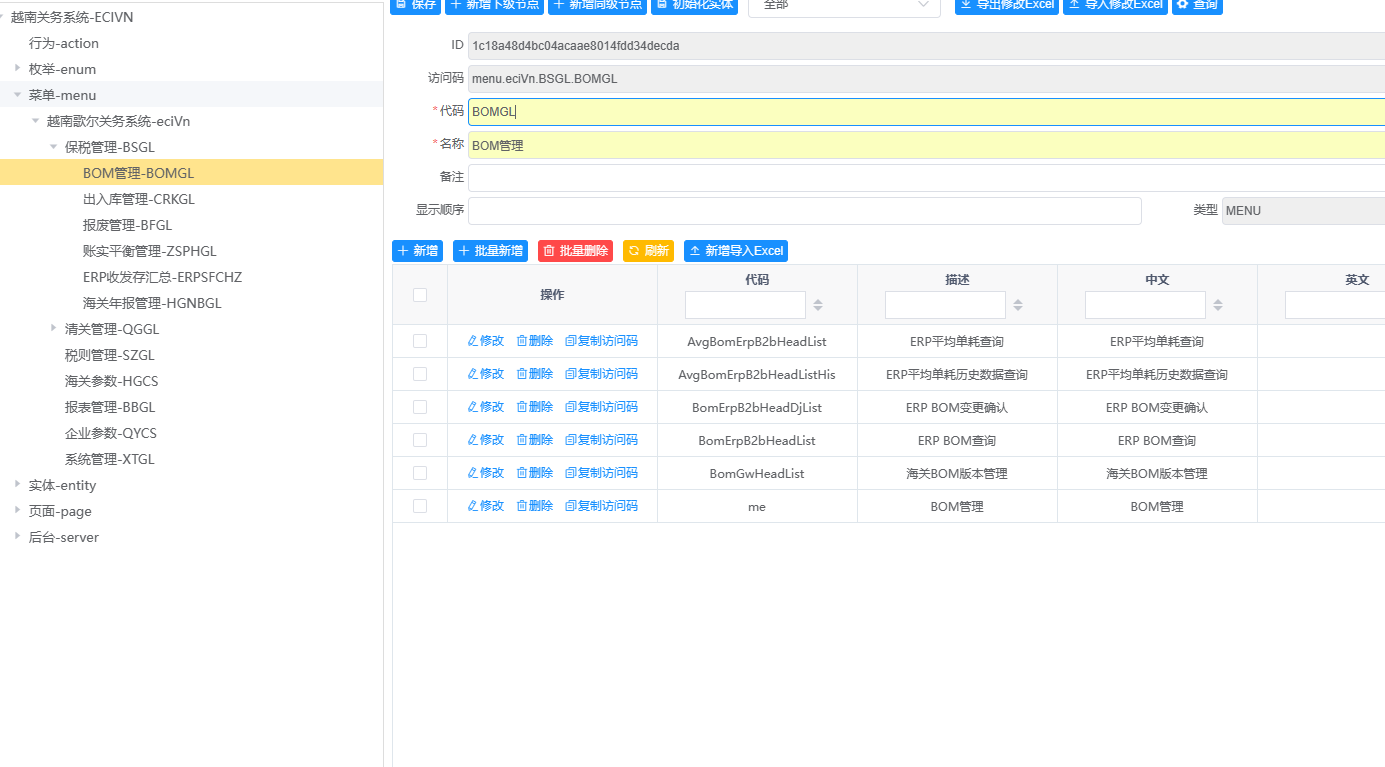Expand the 清关管理-QGGL tree node

click(x=53, y=328)
